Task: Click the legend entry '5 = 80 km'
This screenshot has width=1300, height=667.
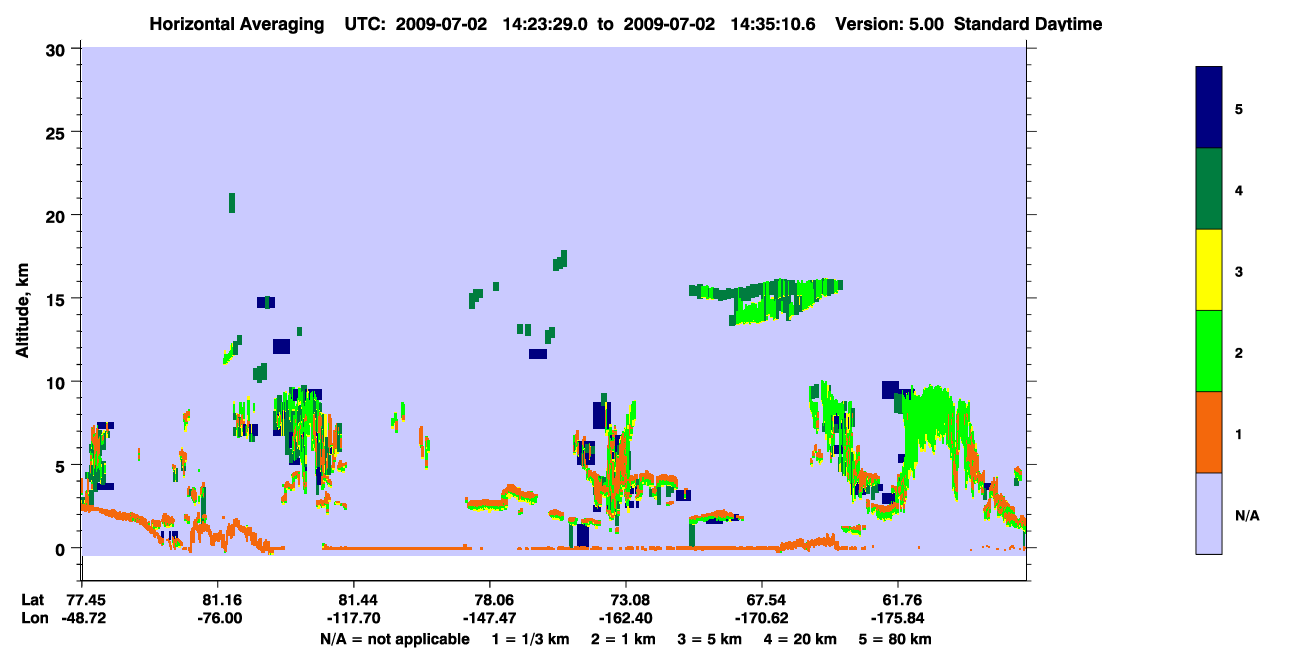Action: pos(895,639)
